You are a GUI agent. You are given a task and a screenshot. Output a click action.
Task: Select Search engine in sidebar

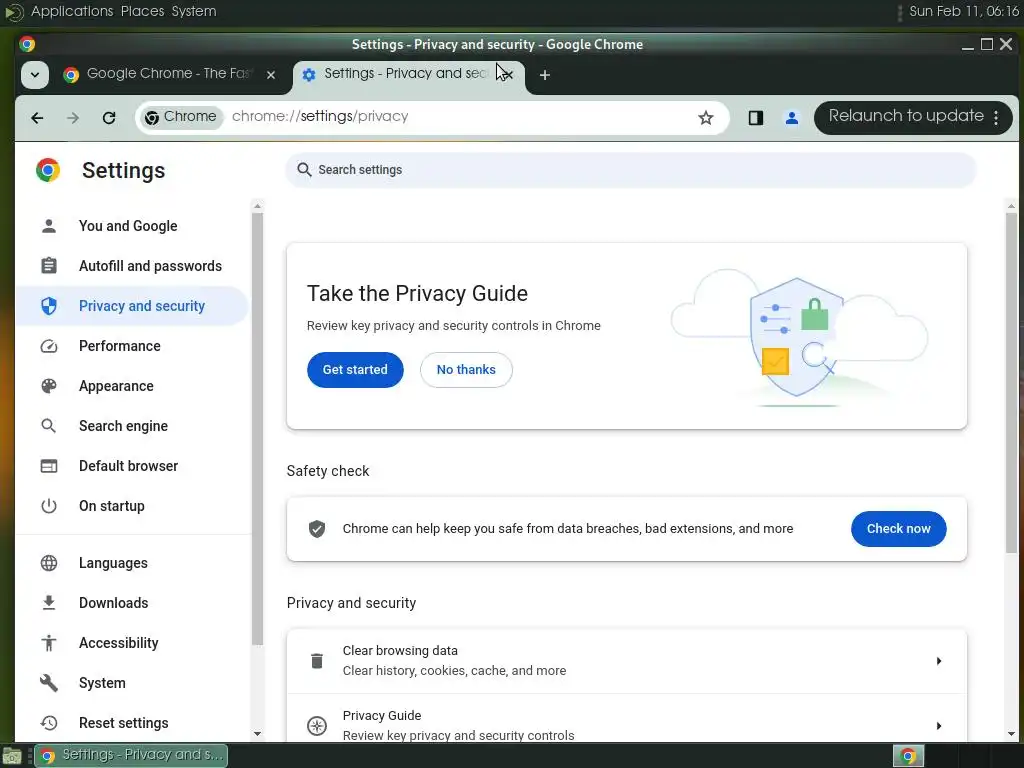click(123, 426)
